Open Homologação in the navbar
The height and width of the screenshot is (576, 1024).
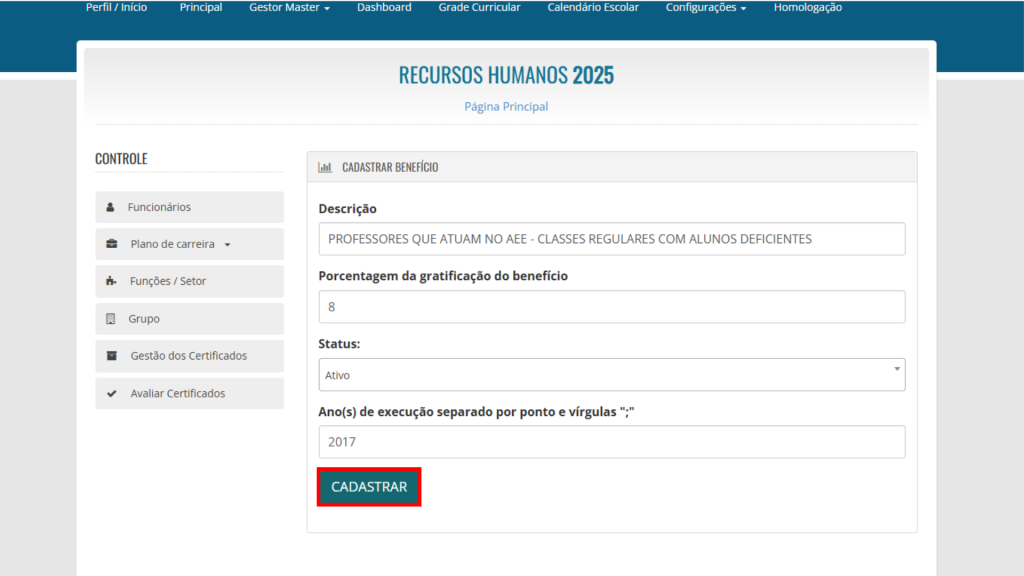coord(808,7)
